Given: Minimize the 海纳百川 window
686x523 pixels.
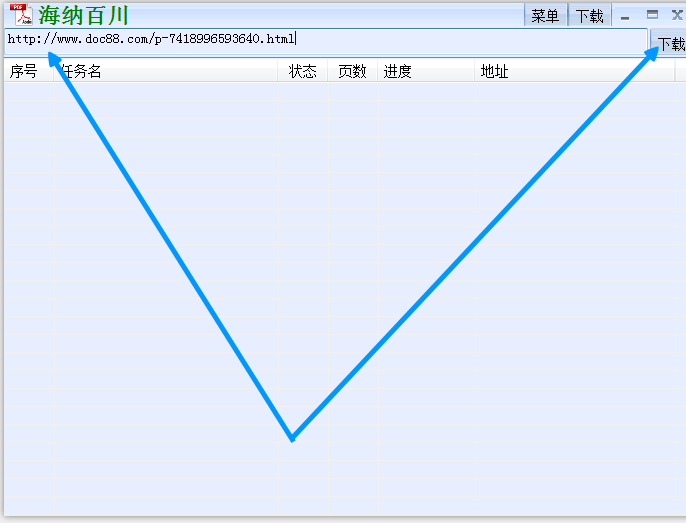Looking at the screenshot, I should pyautogui.click(x=625, y=16).
